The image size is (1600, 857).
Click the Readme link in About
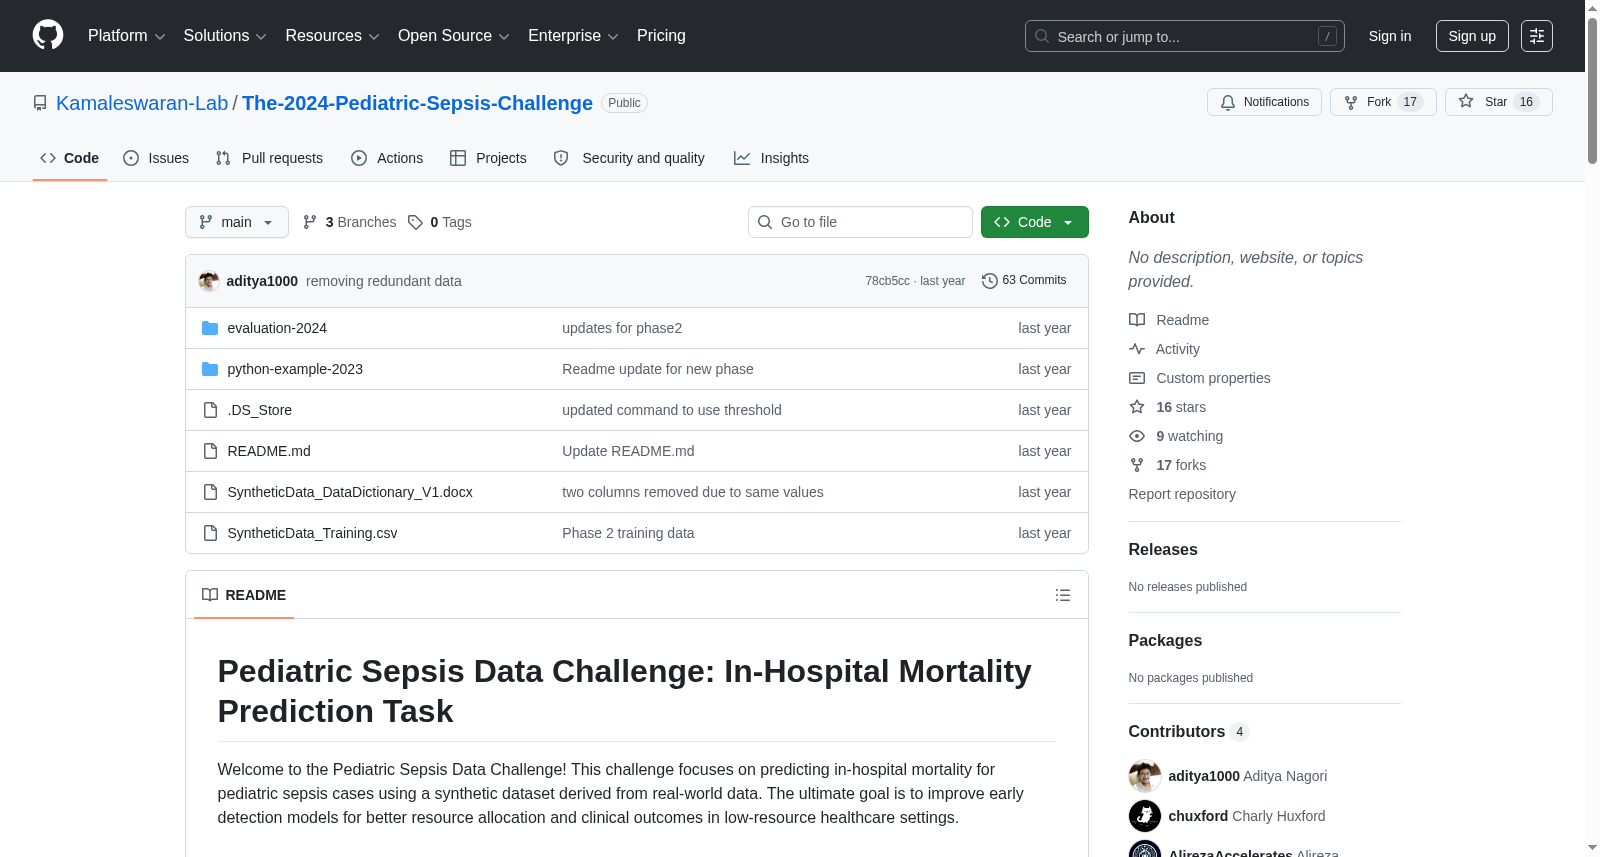(1169, 320)
